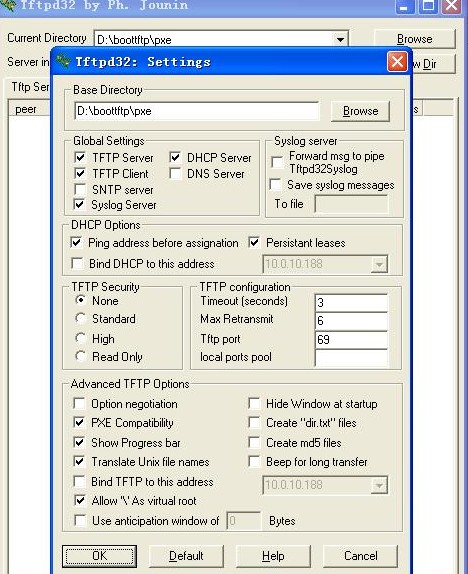The height and width of the screenshot is (574, 468).
Task: Open the Current Directory dropdown
Action: point(340,39)
